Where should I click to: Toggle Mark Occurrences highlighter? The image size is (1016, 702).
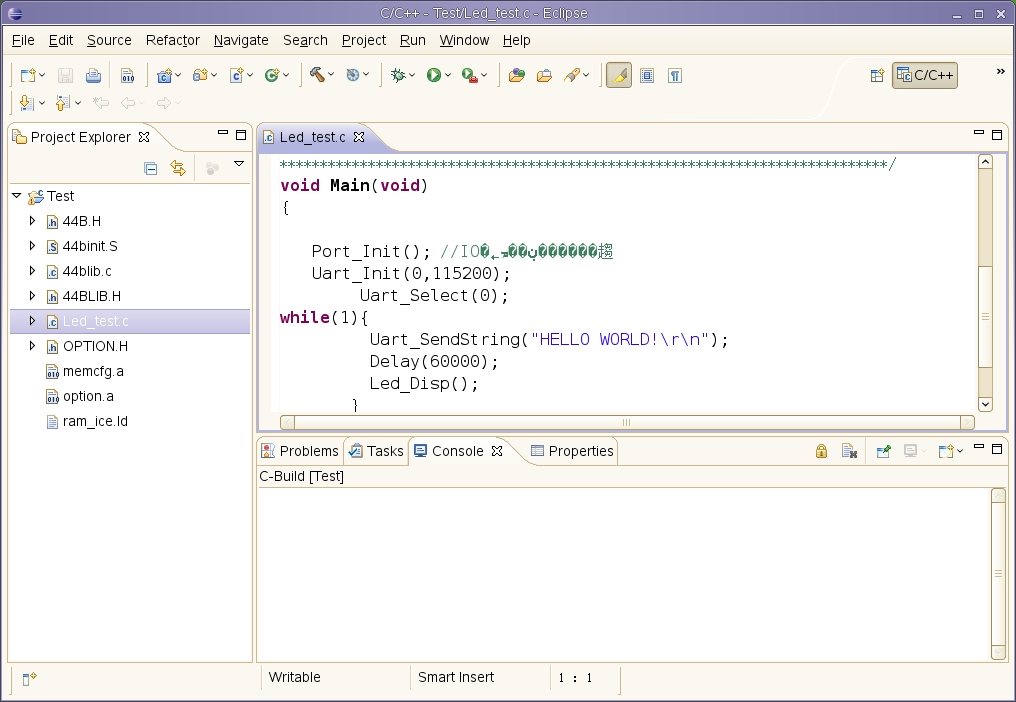tap(619, 76)
